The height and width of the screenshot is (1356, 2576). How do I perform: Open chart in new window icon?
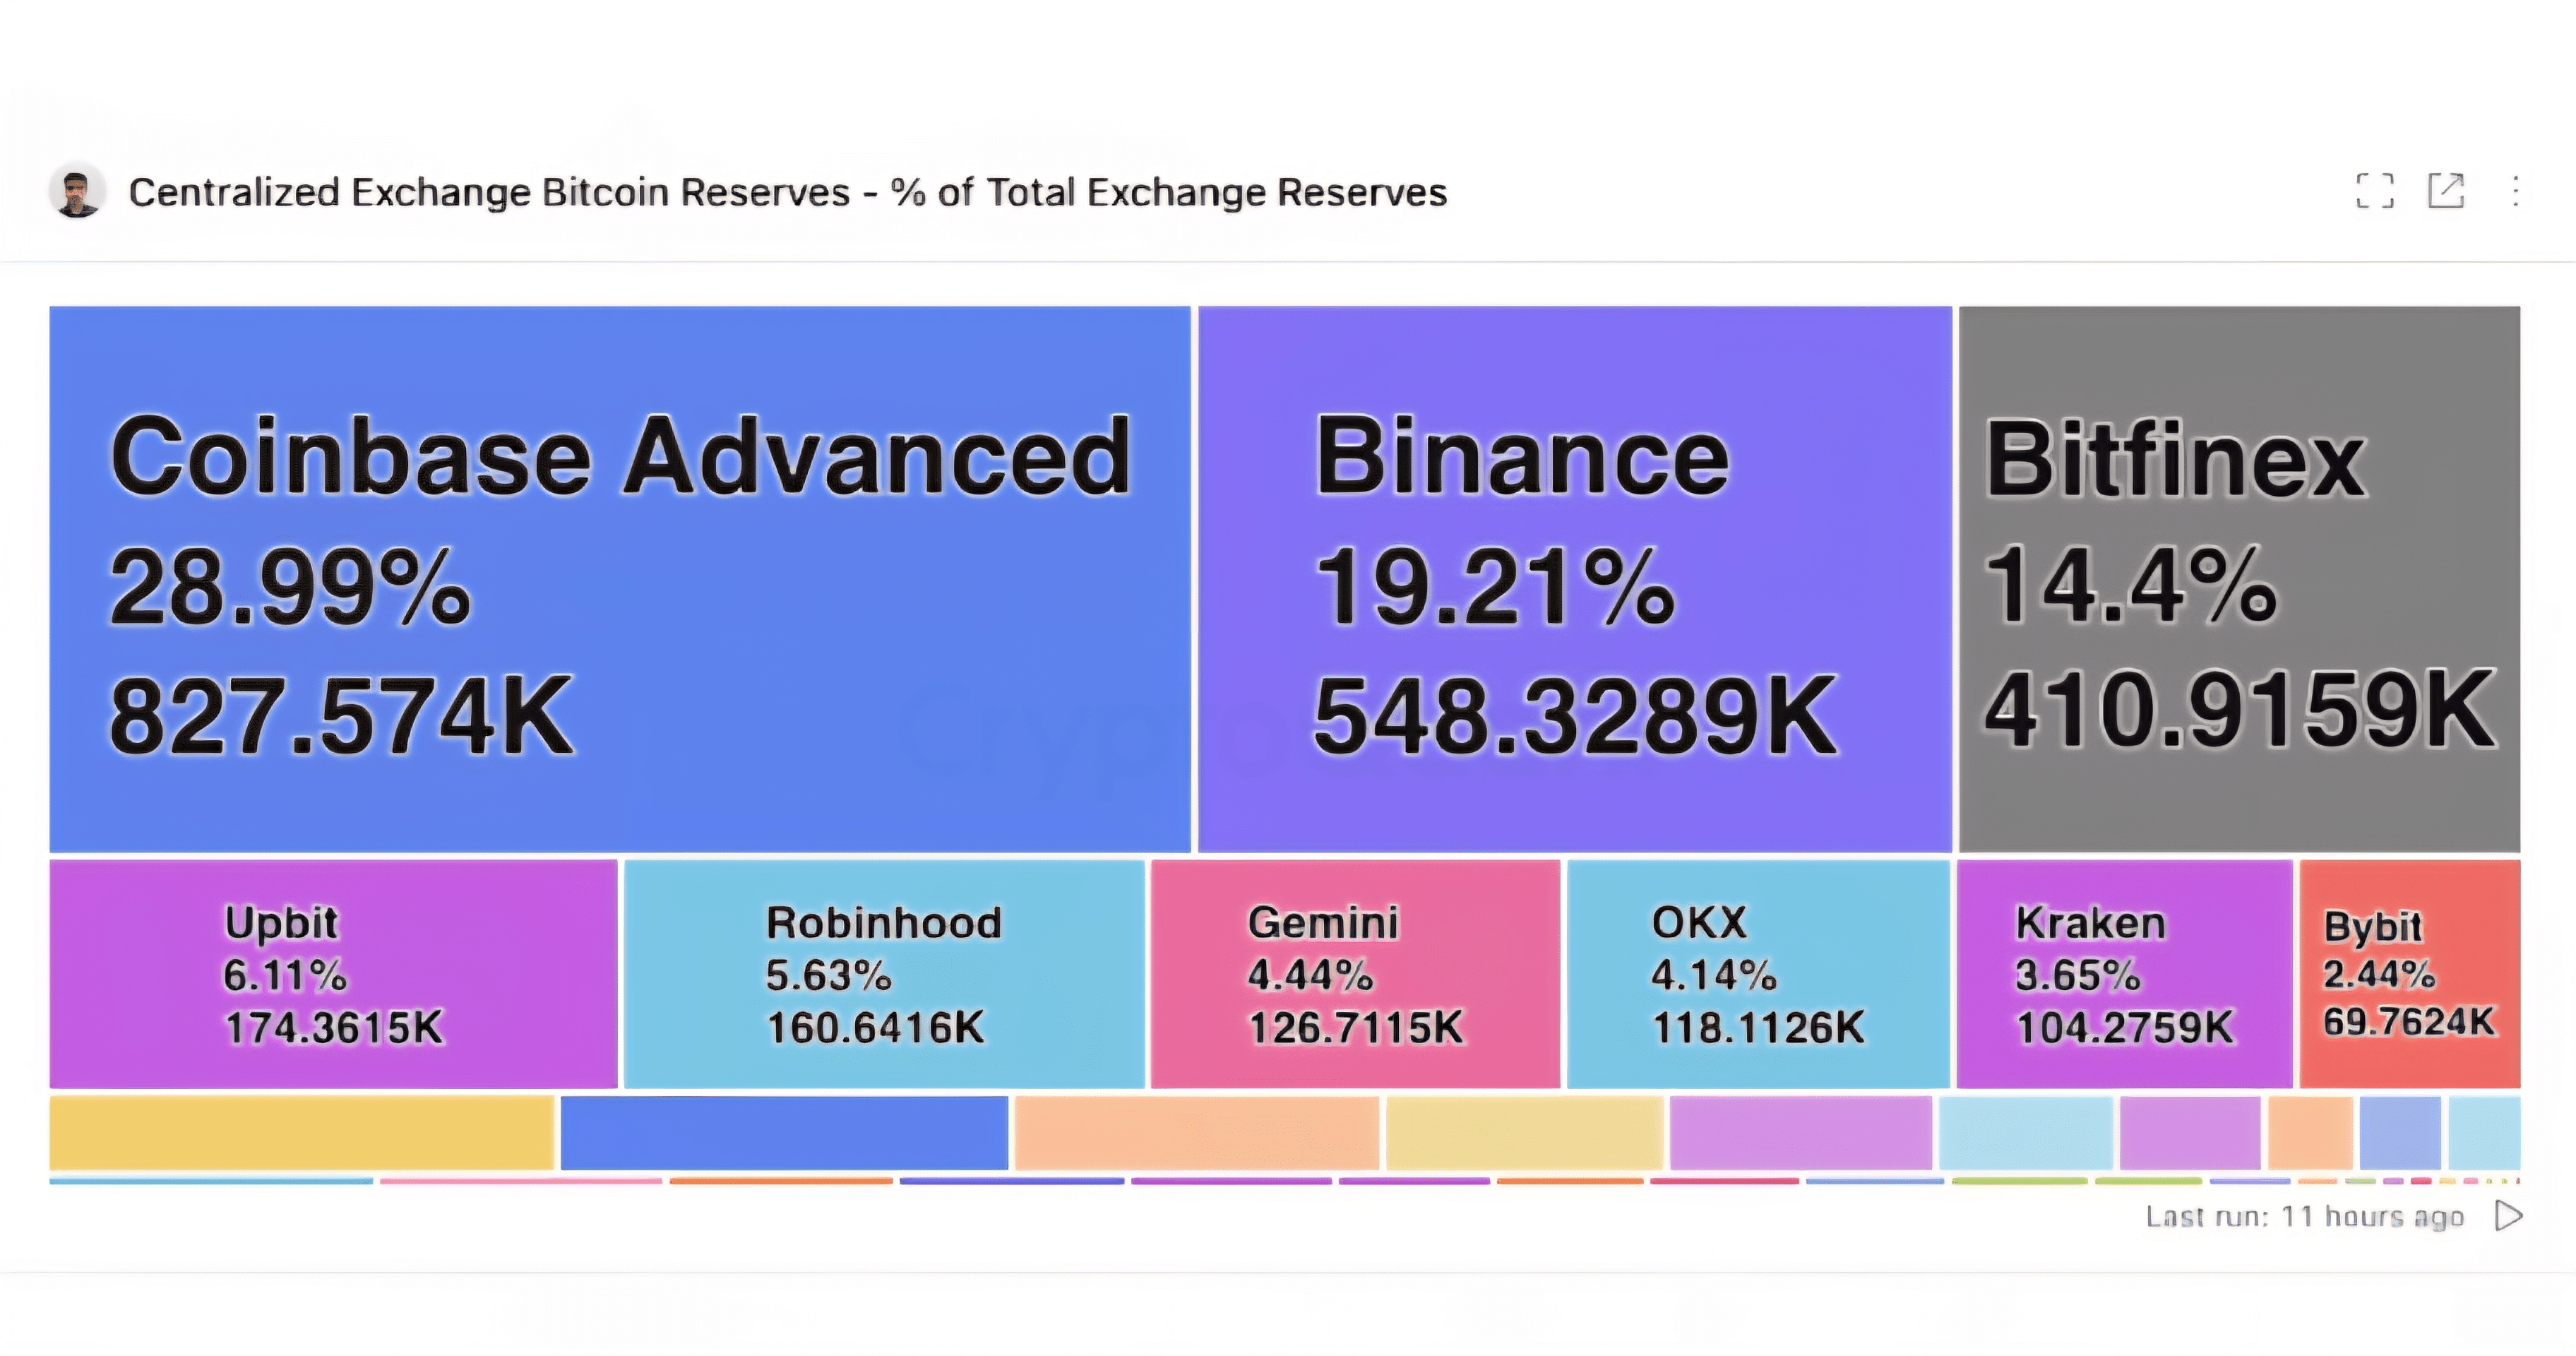[x=2446, y=190]
